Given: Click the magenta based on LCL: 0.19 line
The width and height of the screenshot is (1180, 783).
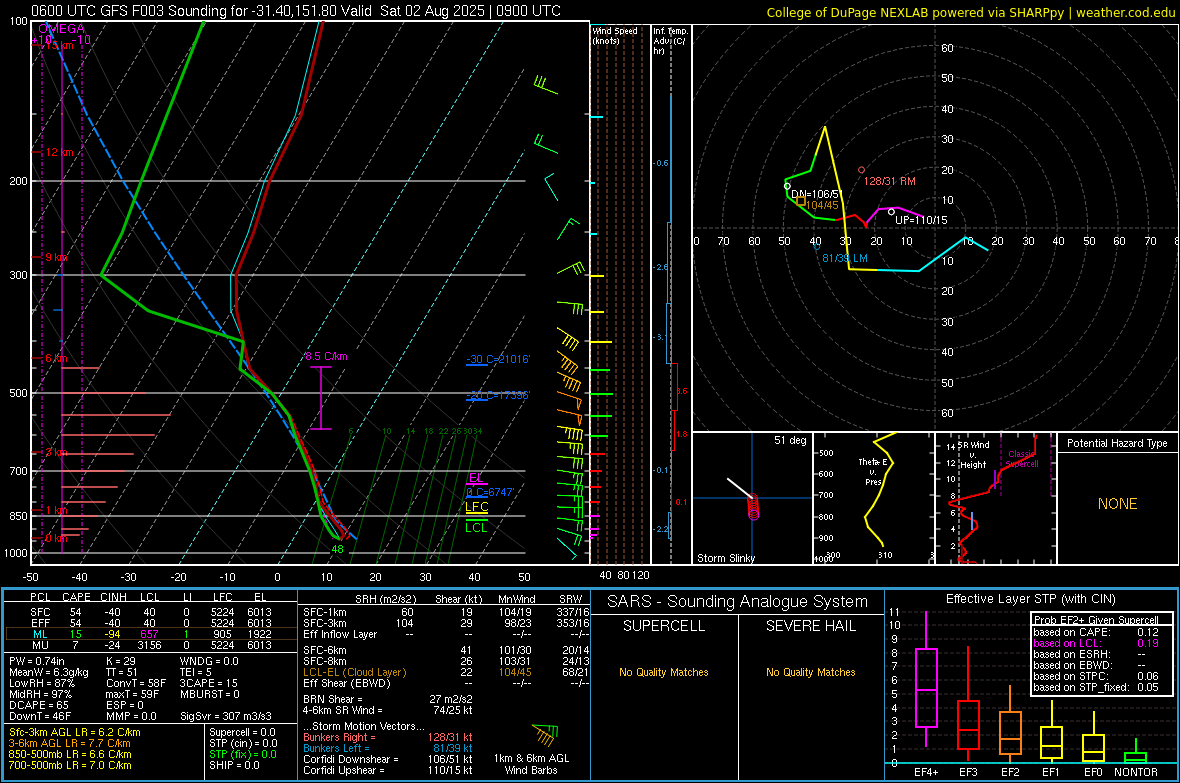Looking at the screenshot, I should pyautogui.click(x=1095, y=643).
